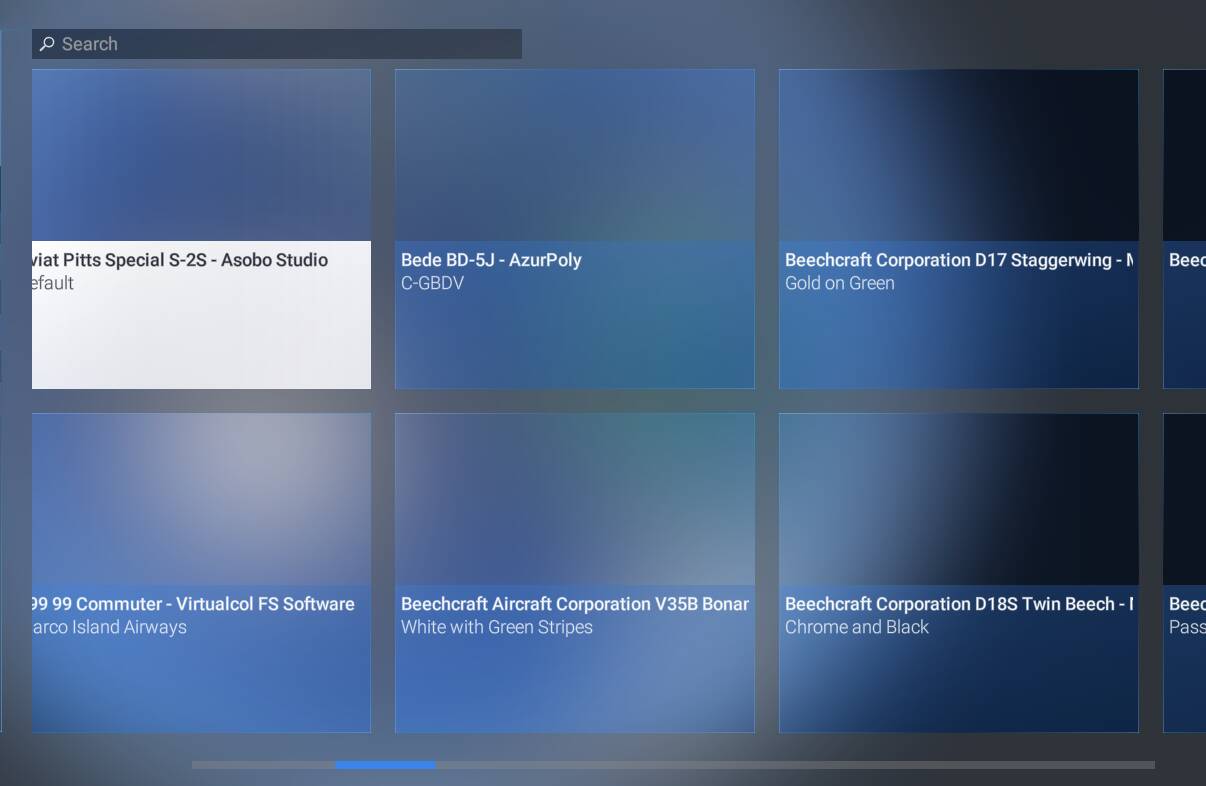Viewport: 1206px width, 786px height.
Task: Open the 99 Commuter Virtualcol FS Software card
Action: (x=201, y=573)
